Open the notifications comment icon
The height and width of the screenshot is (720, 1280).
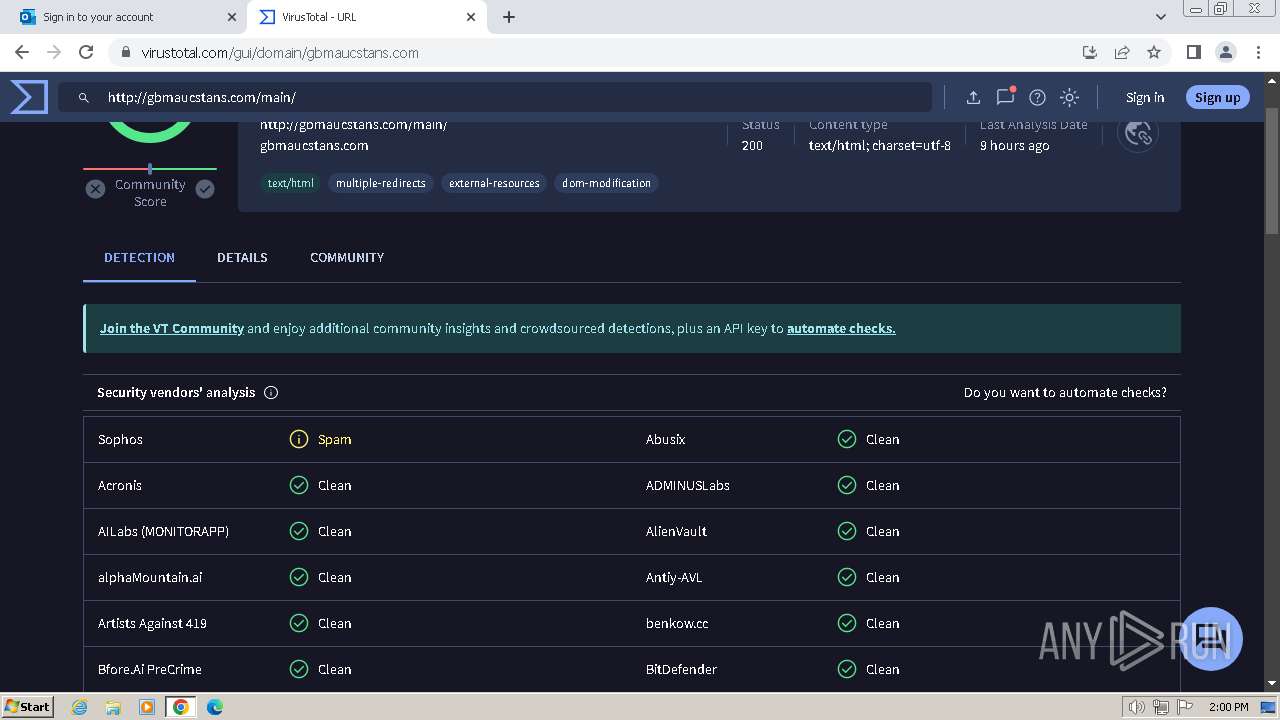click(x=1005, y=97)
